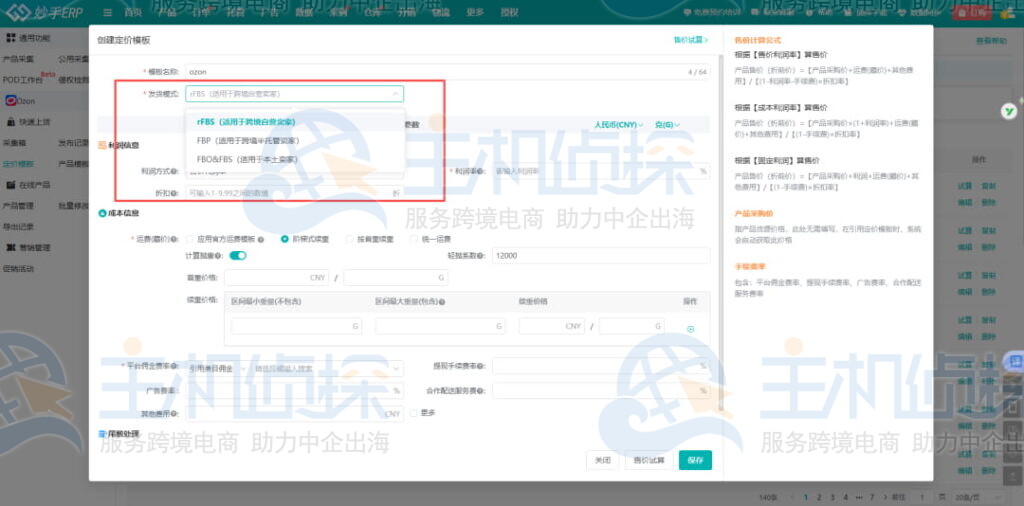Click help icon beside 利润率 label
1024x506 pixels.
coord(481,171)
